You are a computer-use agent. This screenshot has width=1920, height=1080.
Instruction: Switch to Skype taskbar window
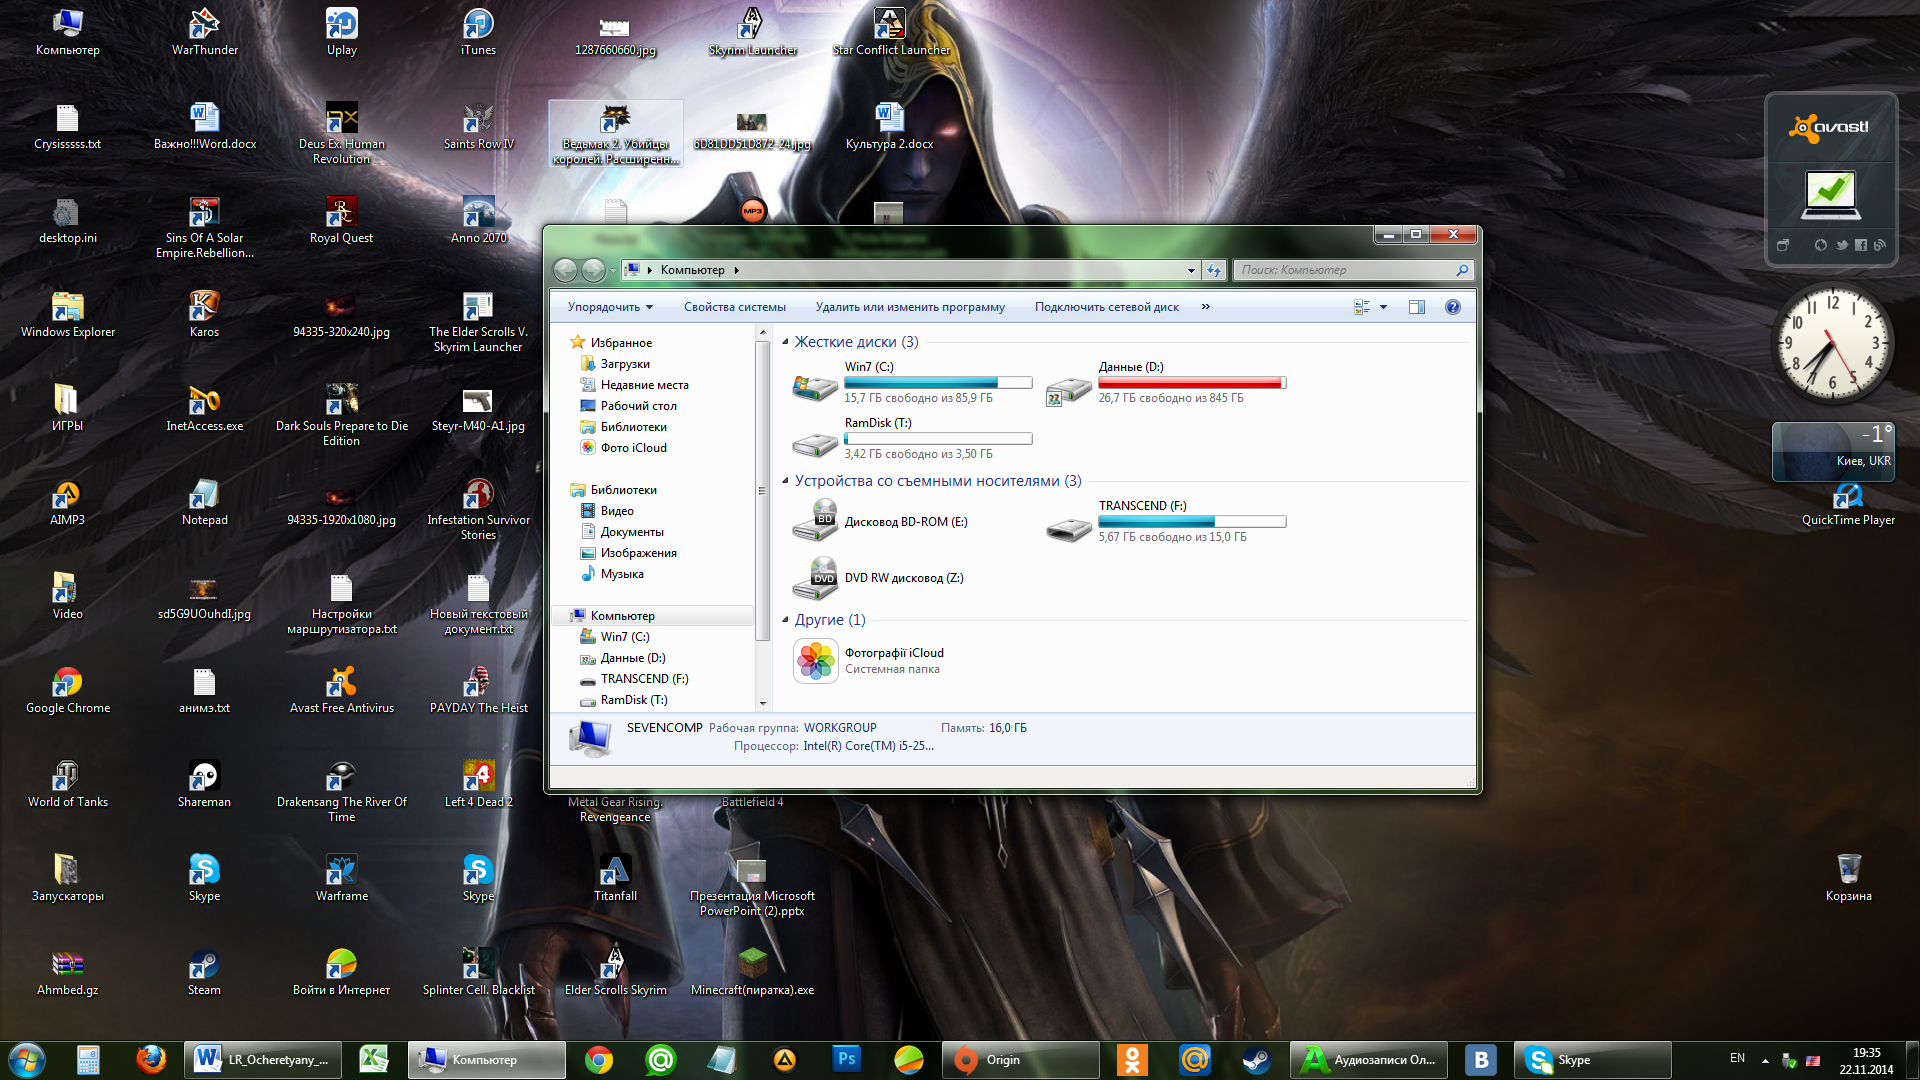[x=1592, y=1059]
